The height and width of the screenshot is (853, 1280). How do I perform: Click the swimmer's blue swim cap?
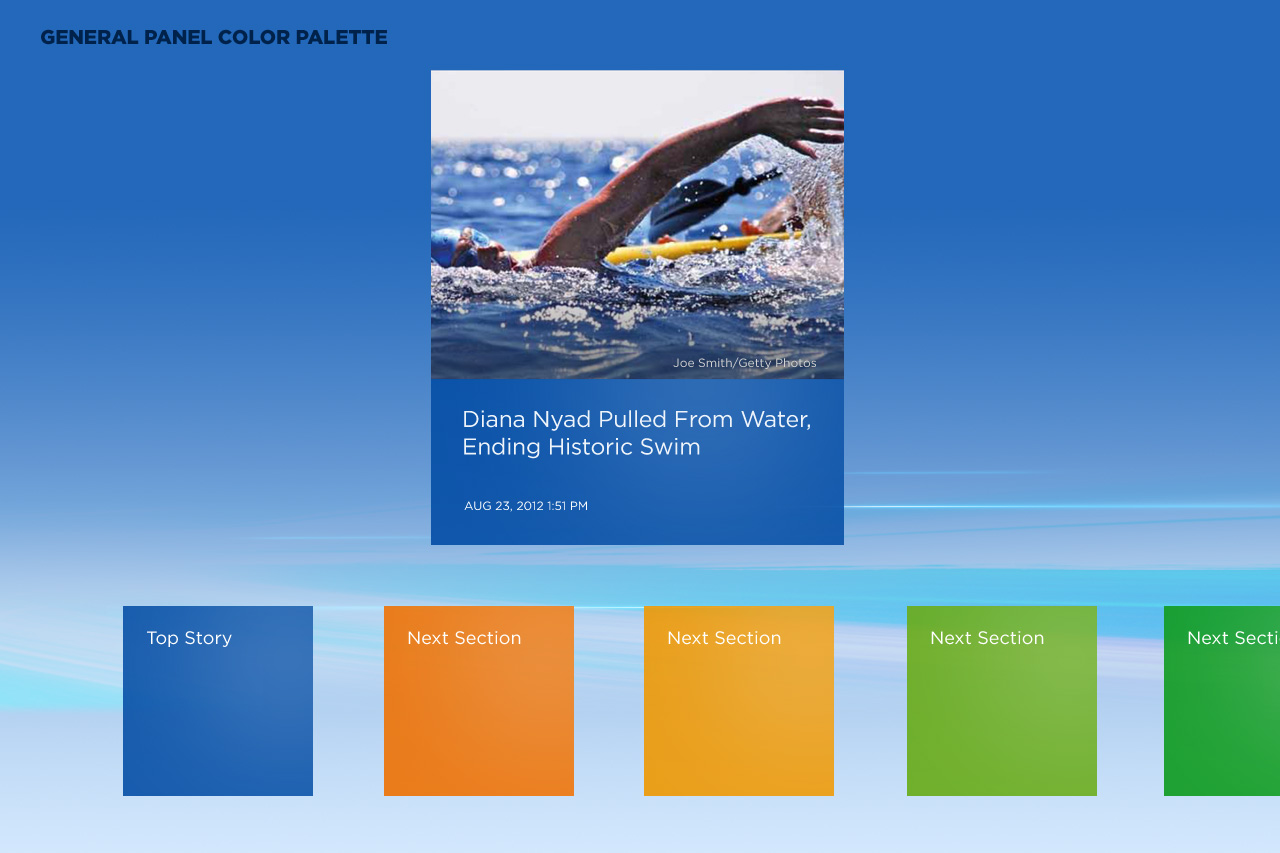tap(449, 245)
